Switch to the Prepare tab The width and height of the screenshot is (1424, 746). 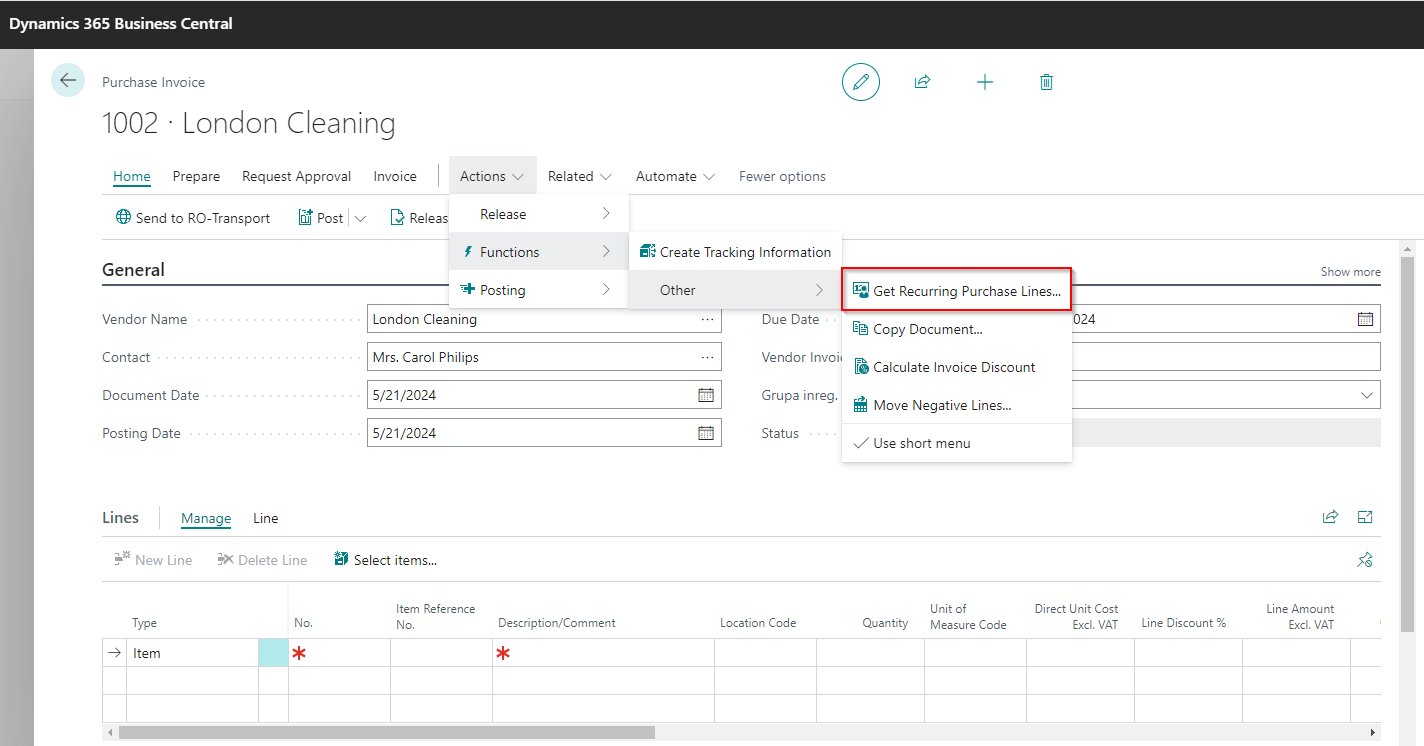click(196, 176)
